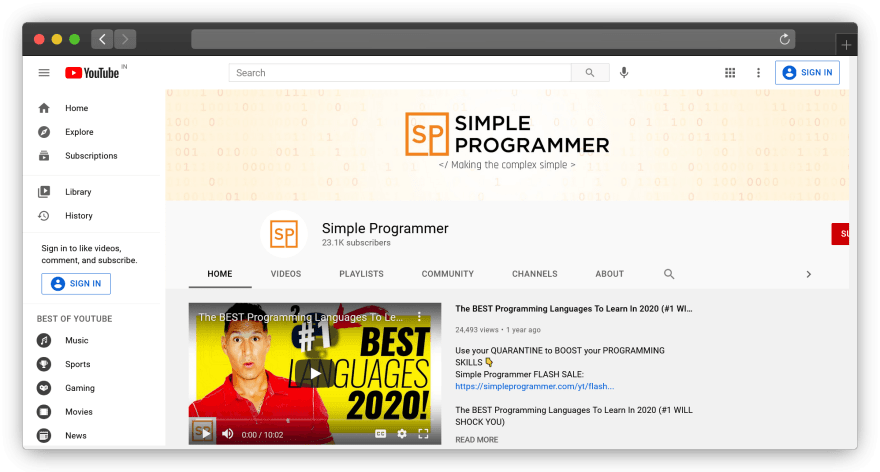
Task: Open the hamburger guide menu
Action: tap(44, 73)
